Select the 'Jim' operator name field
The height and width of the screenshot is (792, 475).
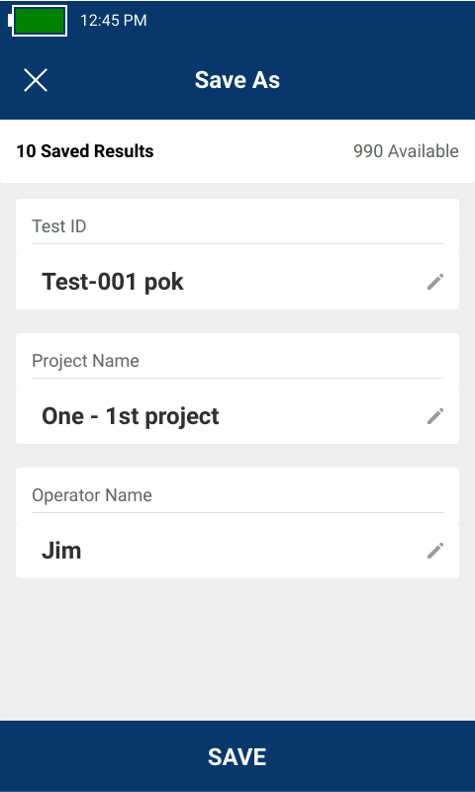tap(238, 551)
